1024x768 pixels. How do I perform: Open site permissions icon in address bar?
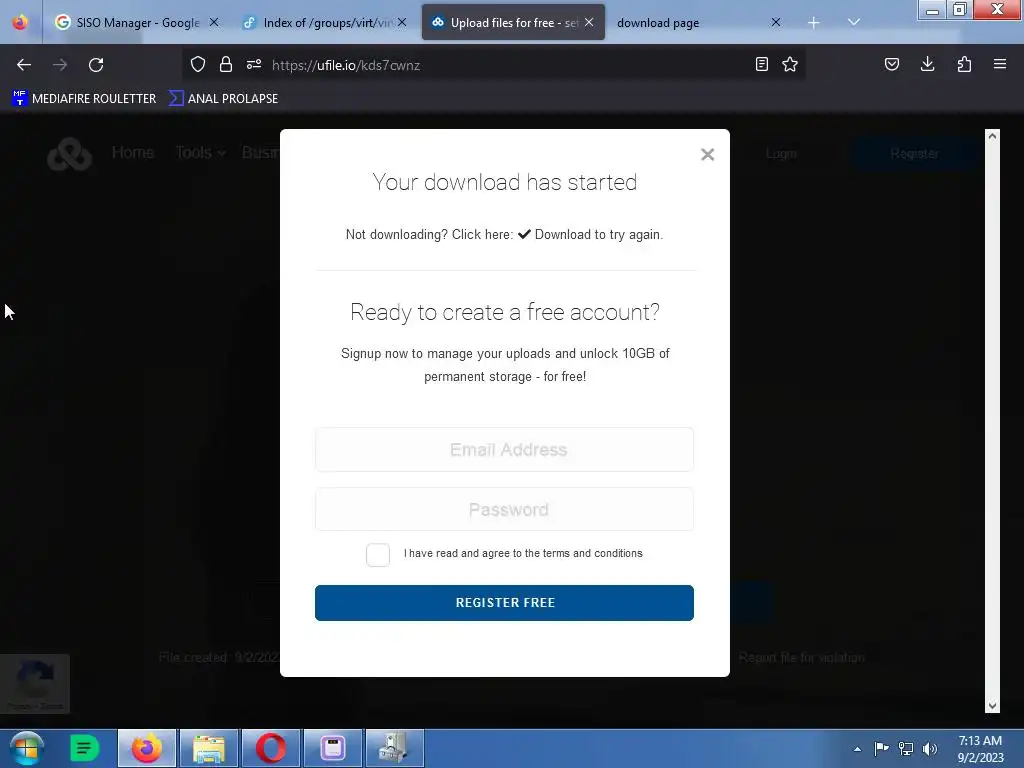(x=254, y=64)
